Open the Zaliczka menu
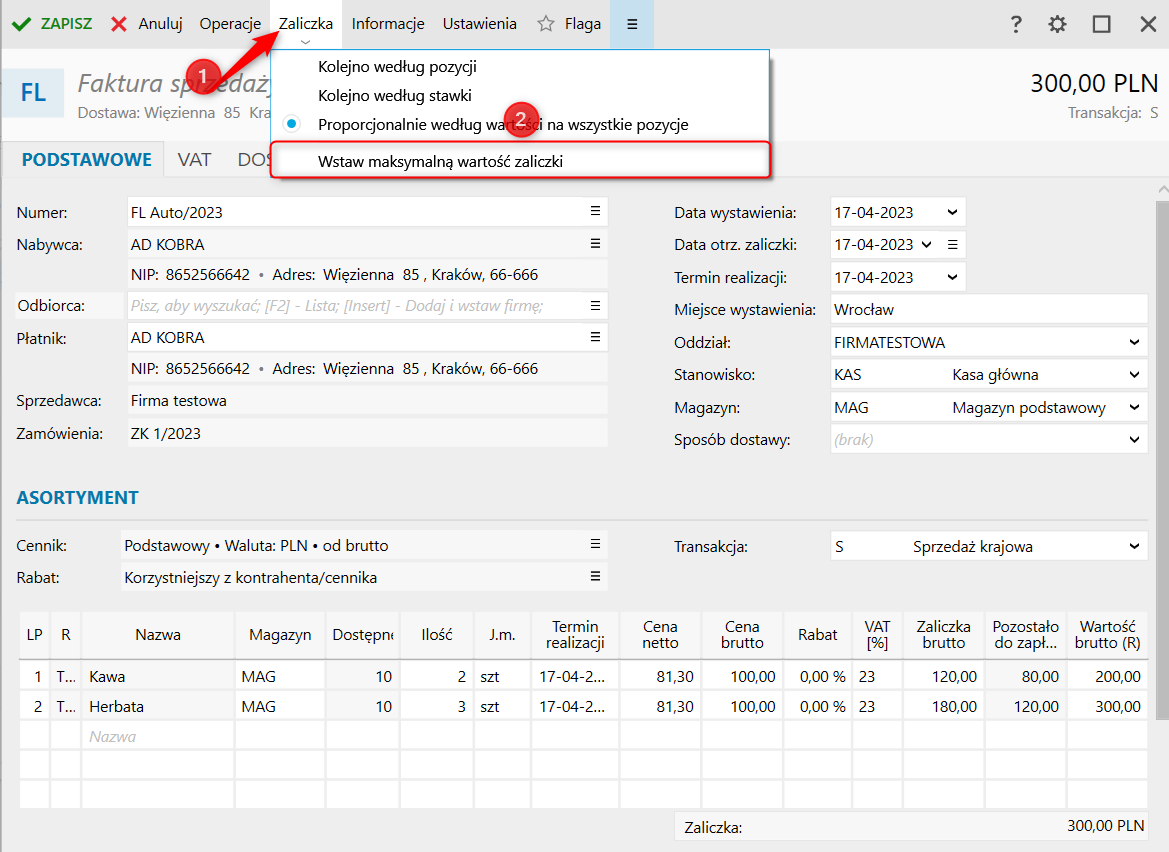Screen dimensions: 1169x852 click(306, 24)
